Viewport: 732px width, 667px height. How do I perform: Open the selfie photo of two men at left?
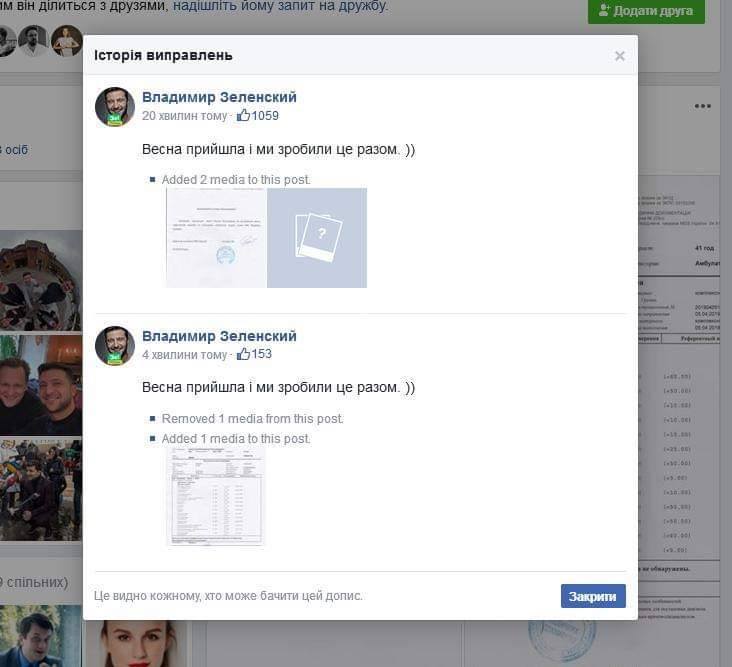(x=40, y=385)
